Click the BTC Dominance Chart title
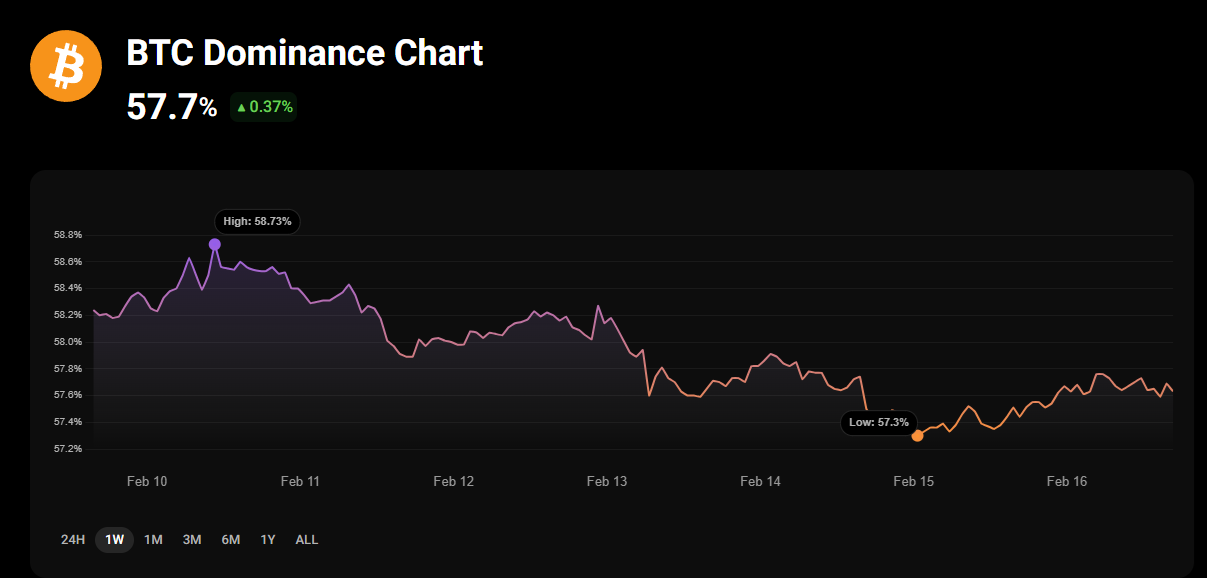 pyautogui.click(x=305, y=53)
